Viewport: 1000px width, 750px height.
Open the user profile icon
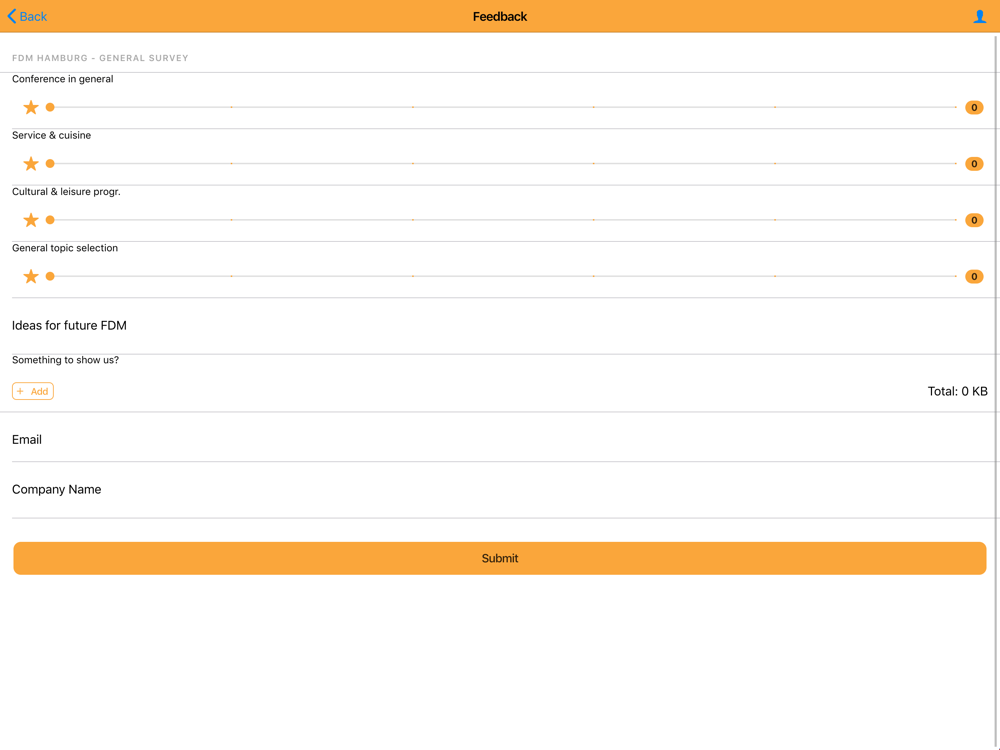click(980, 17)
